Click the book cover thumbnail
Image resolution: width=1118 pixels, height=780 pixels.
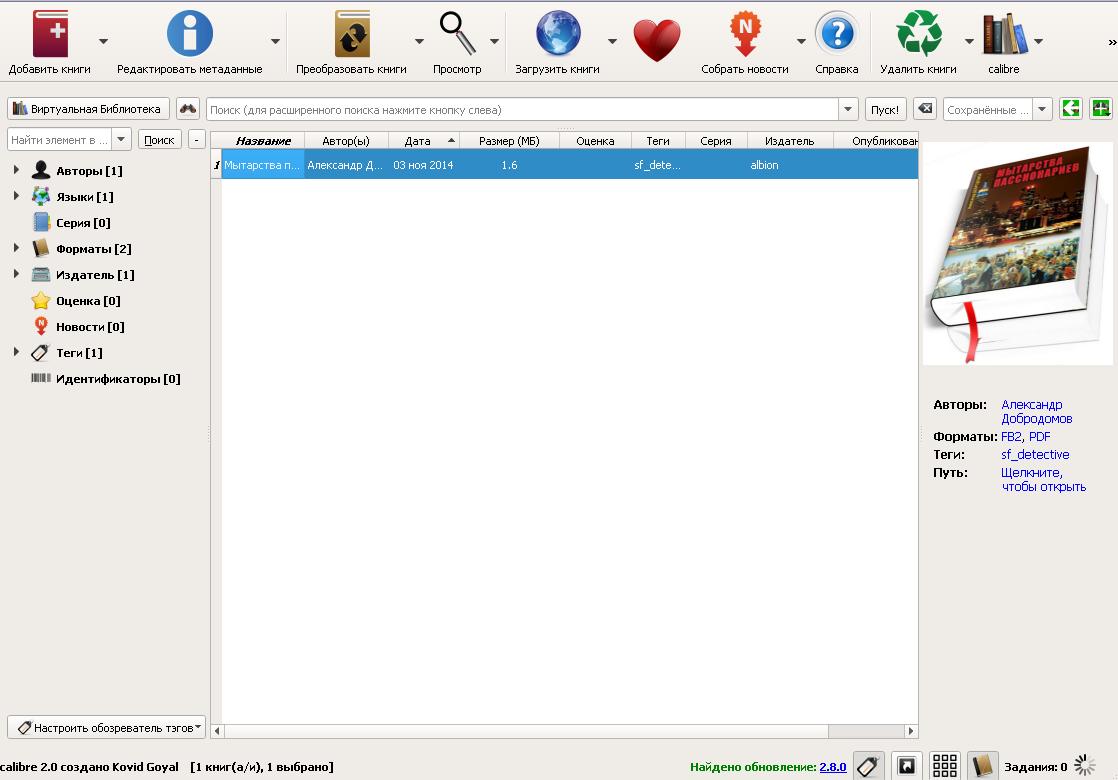(1017, 255)
